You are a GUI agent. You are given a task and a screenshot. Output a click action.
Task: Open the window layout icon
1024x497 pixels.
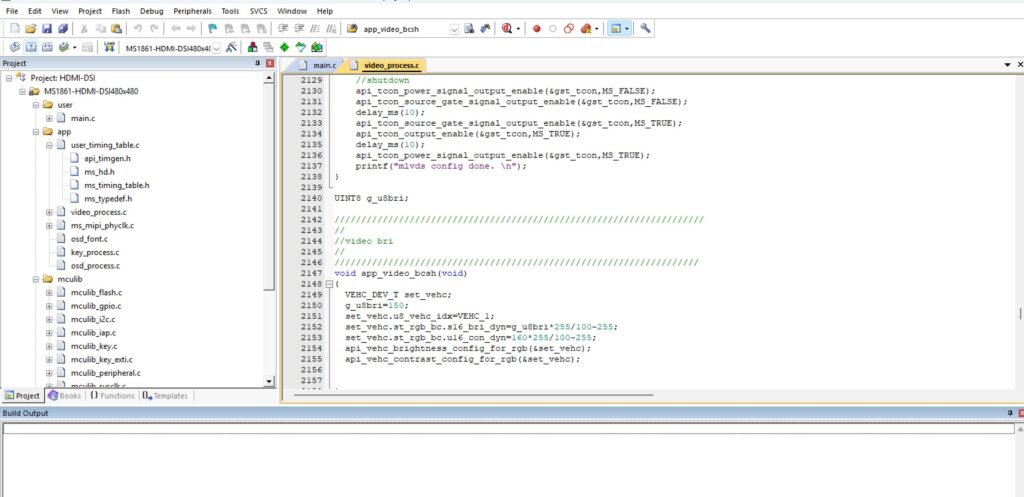[x=615, y=29]
